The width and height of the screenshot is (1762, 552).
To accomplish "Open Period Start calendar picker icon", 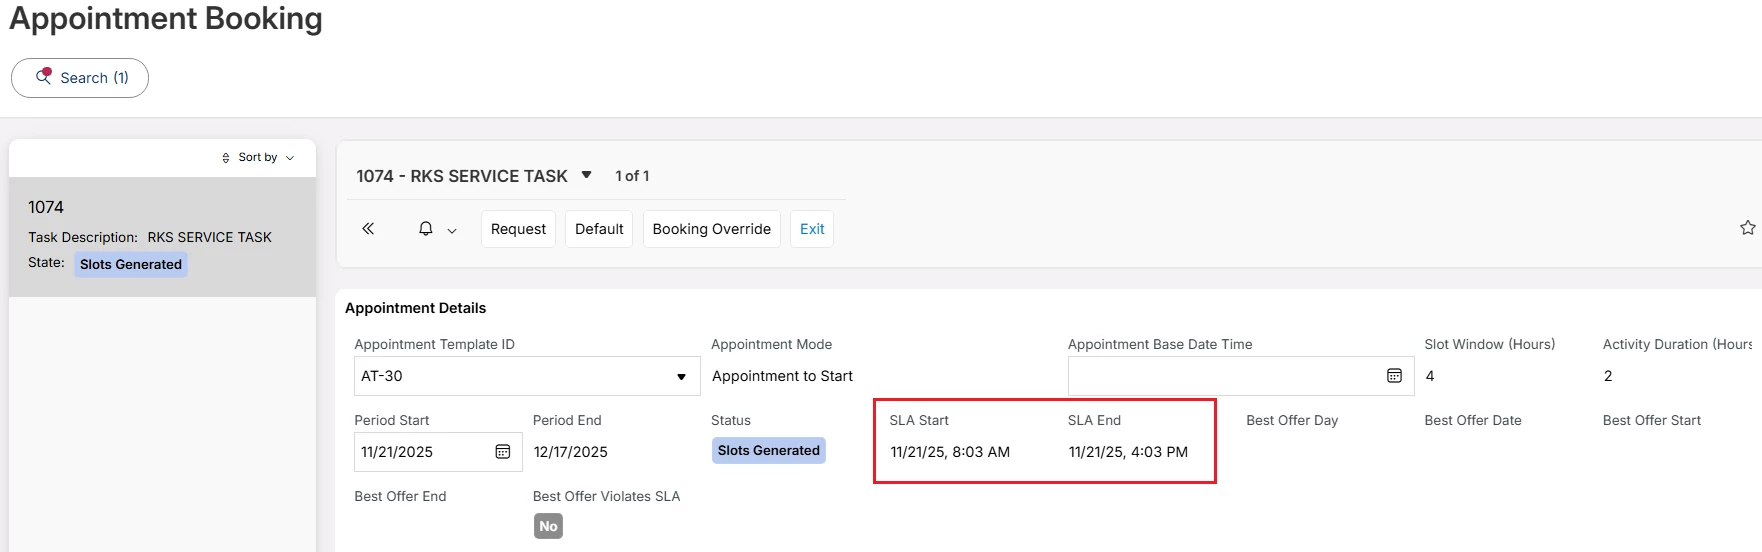I will tap(503, 452).
